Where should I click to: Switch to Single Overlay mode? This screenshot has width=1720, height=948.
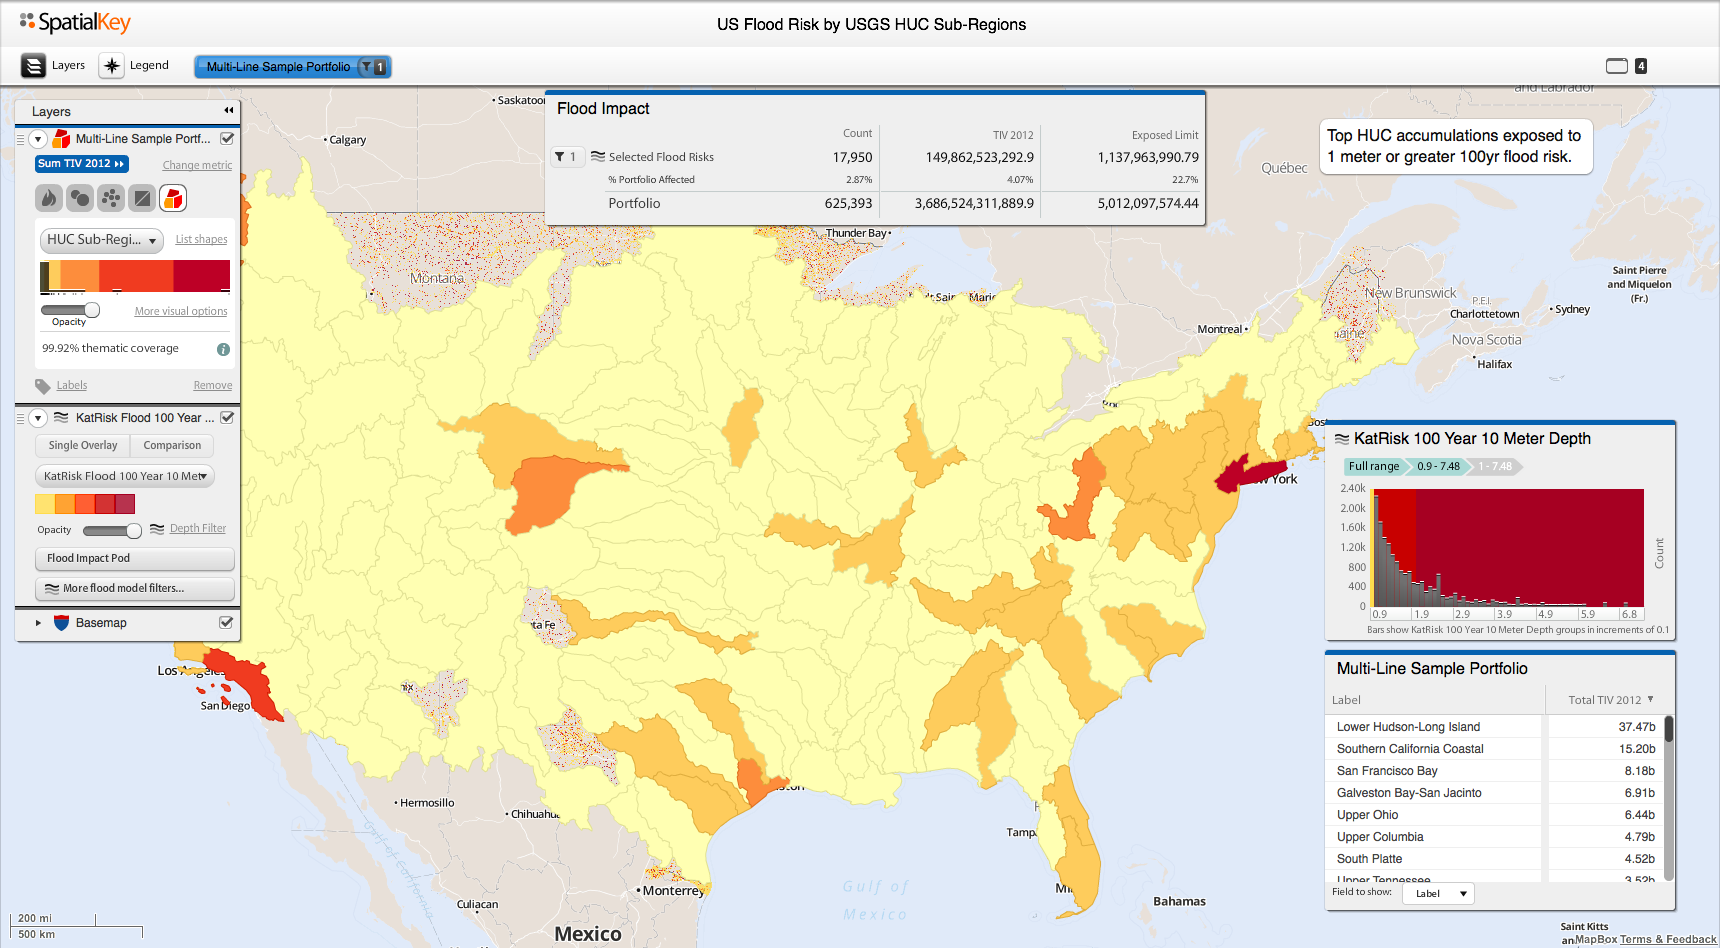[83, 446]
